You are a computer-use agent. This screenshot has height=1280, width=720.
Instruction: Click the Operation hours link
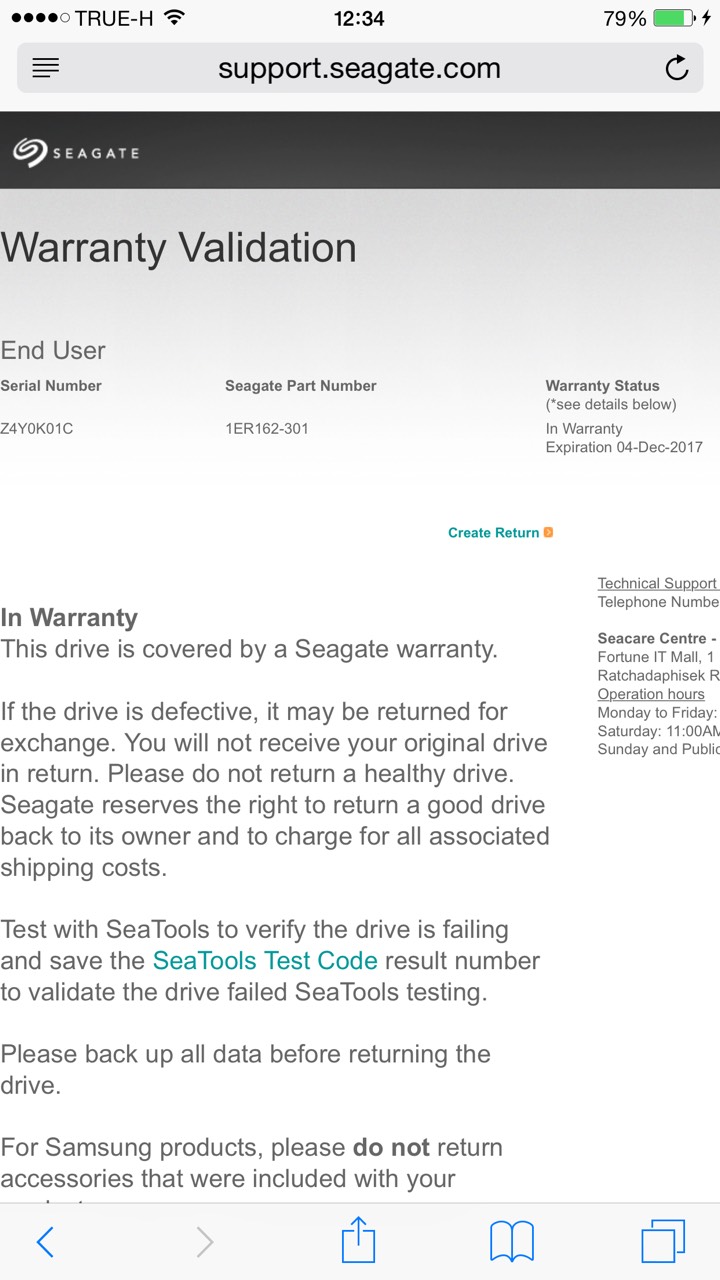click(651, 694)
